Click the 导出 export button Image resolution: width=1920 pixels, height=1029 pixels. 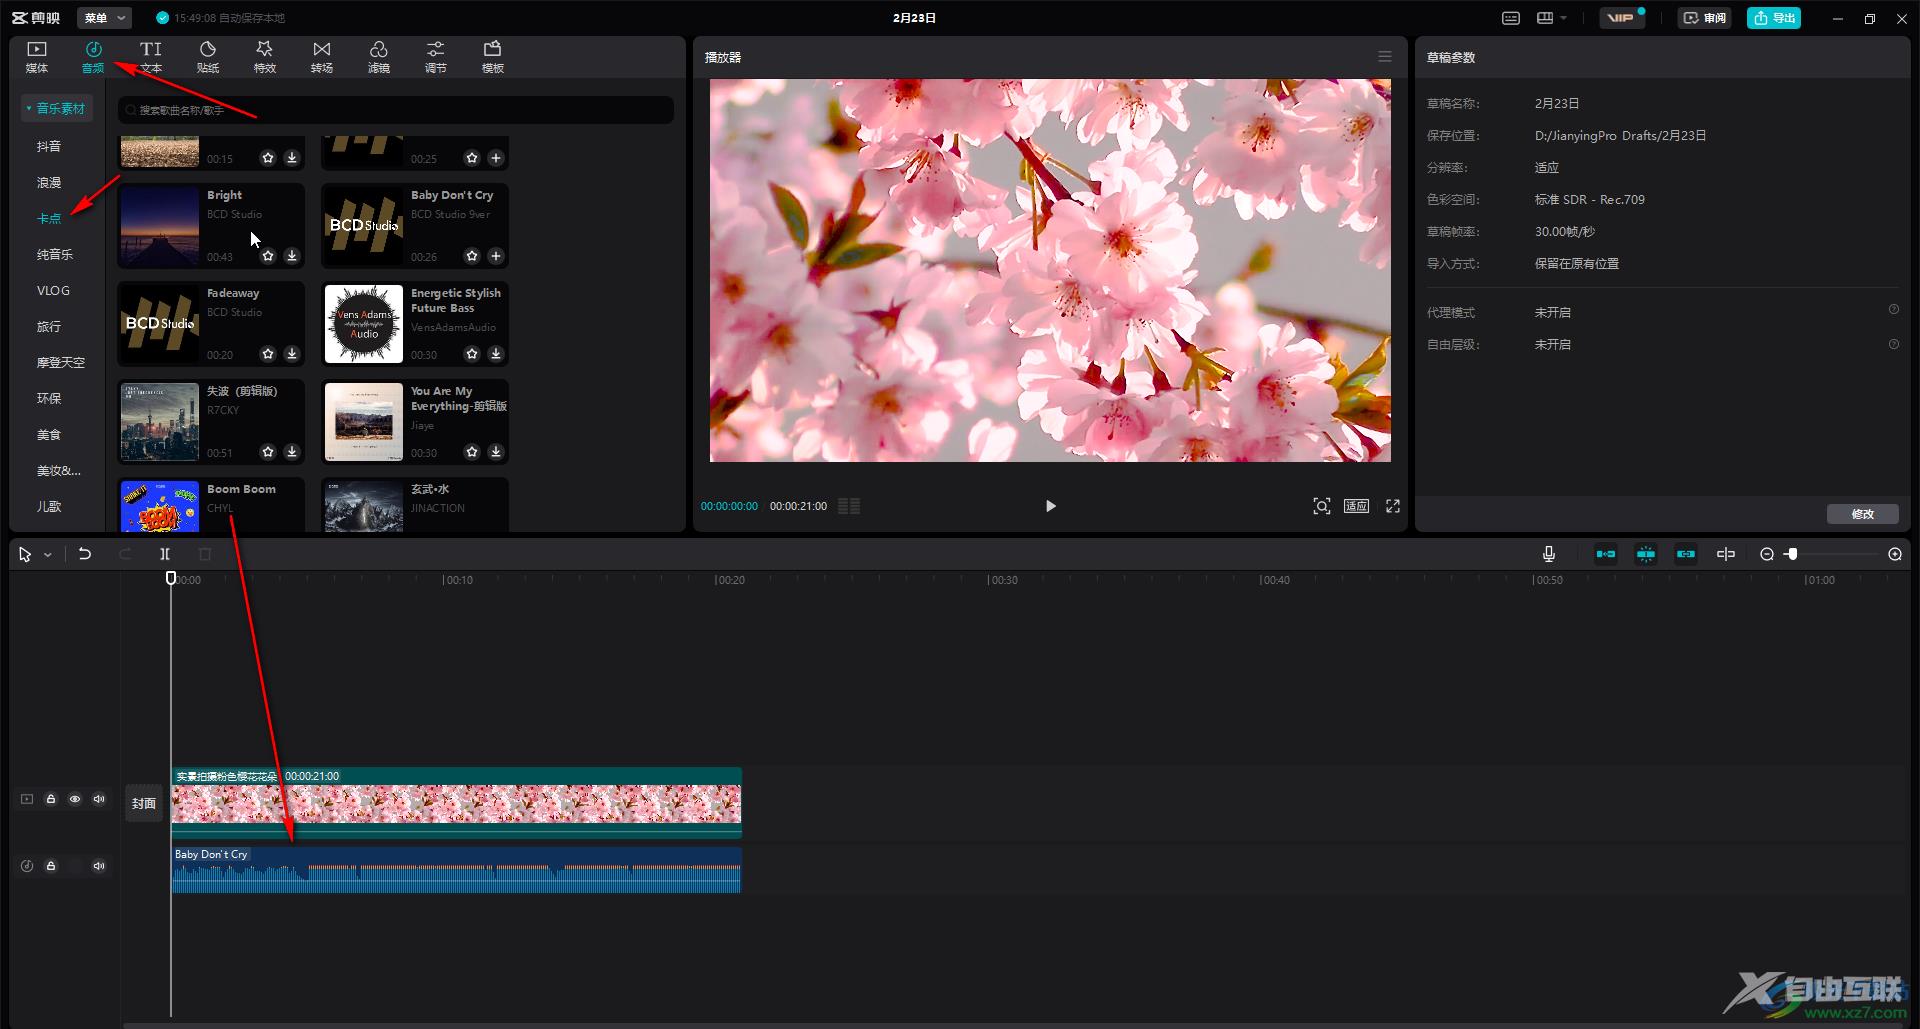click(1774, 18)
